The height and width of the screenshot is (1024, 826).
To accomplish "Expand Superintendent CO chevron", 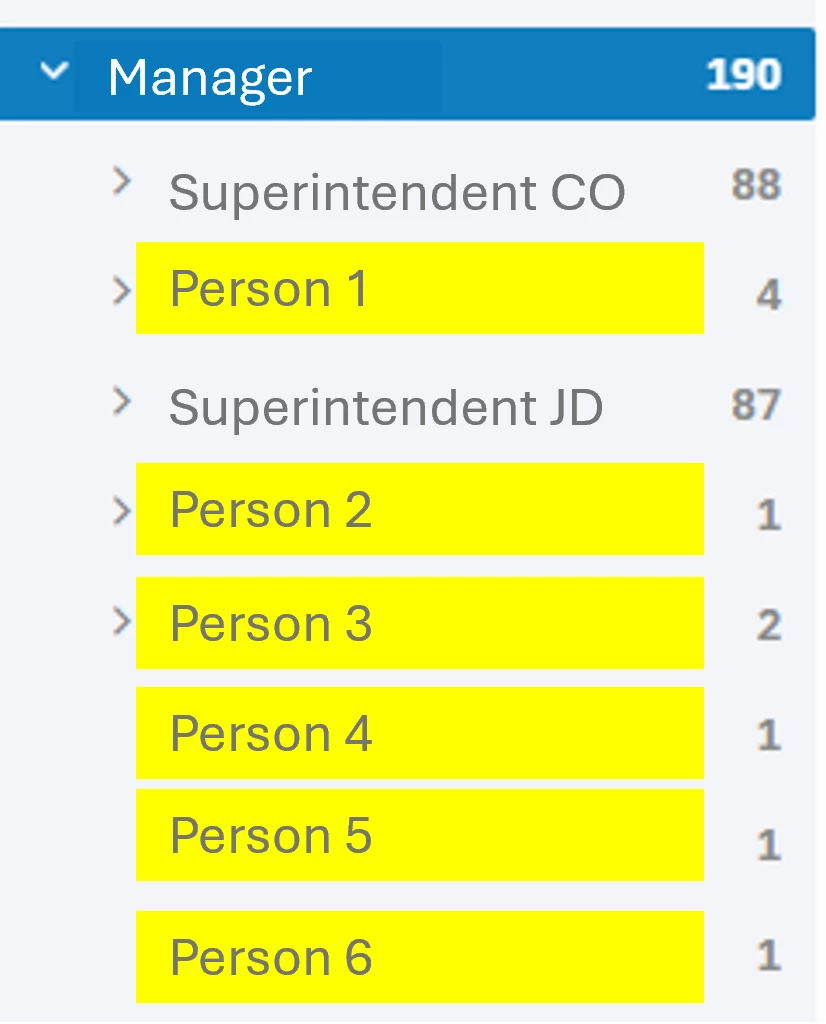I will pos(121,181).
